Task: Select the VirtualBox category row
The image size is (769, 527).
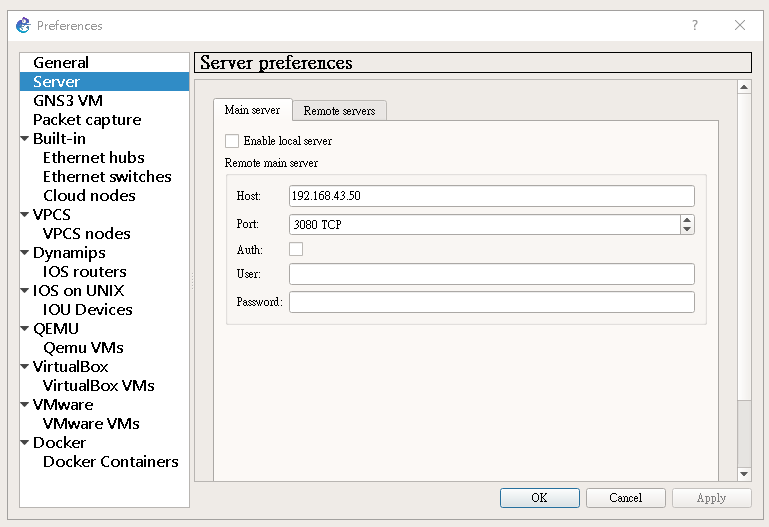Action: (104, 366)
